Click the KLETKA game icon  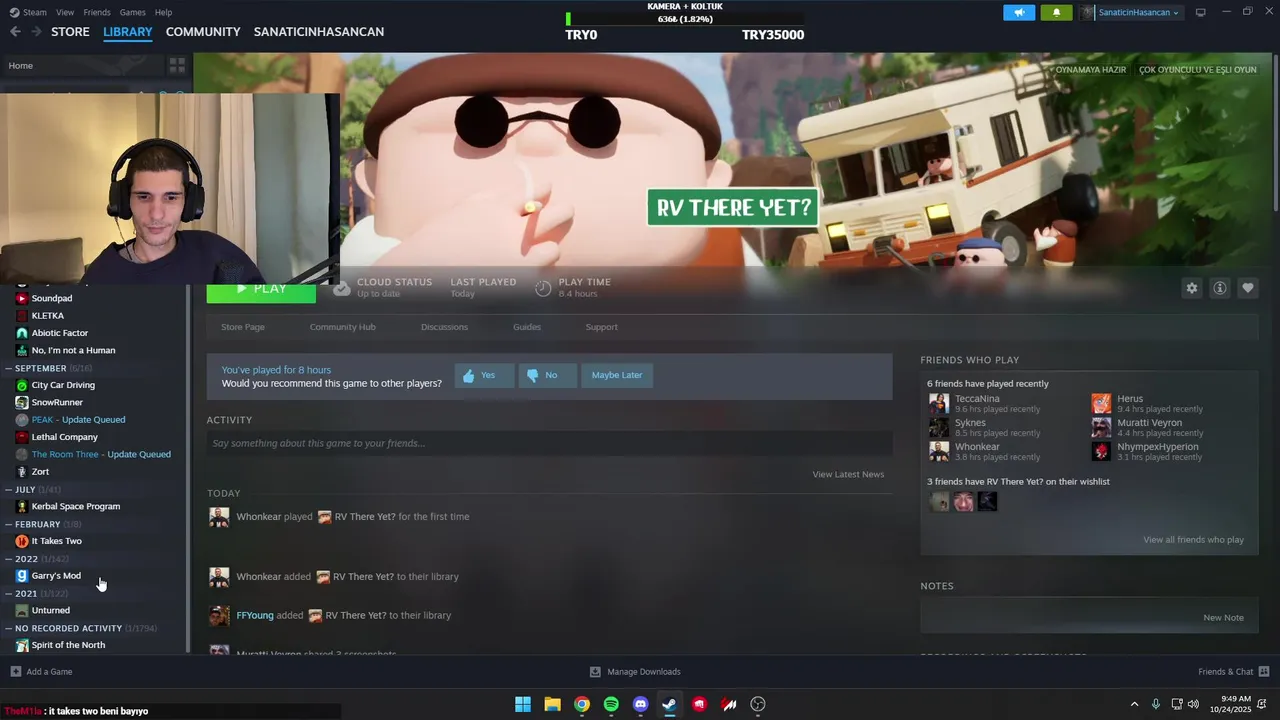coord(22,315)
